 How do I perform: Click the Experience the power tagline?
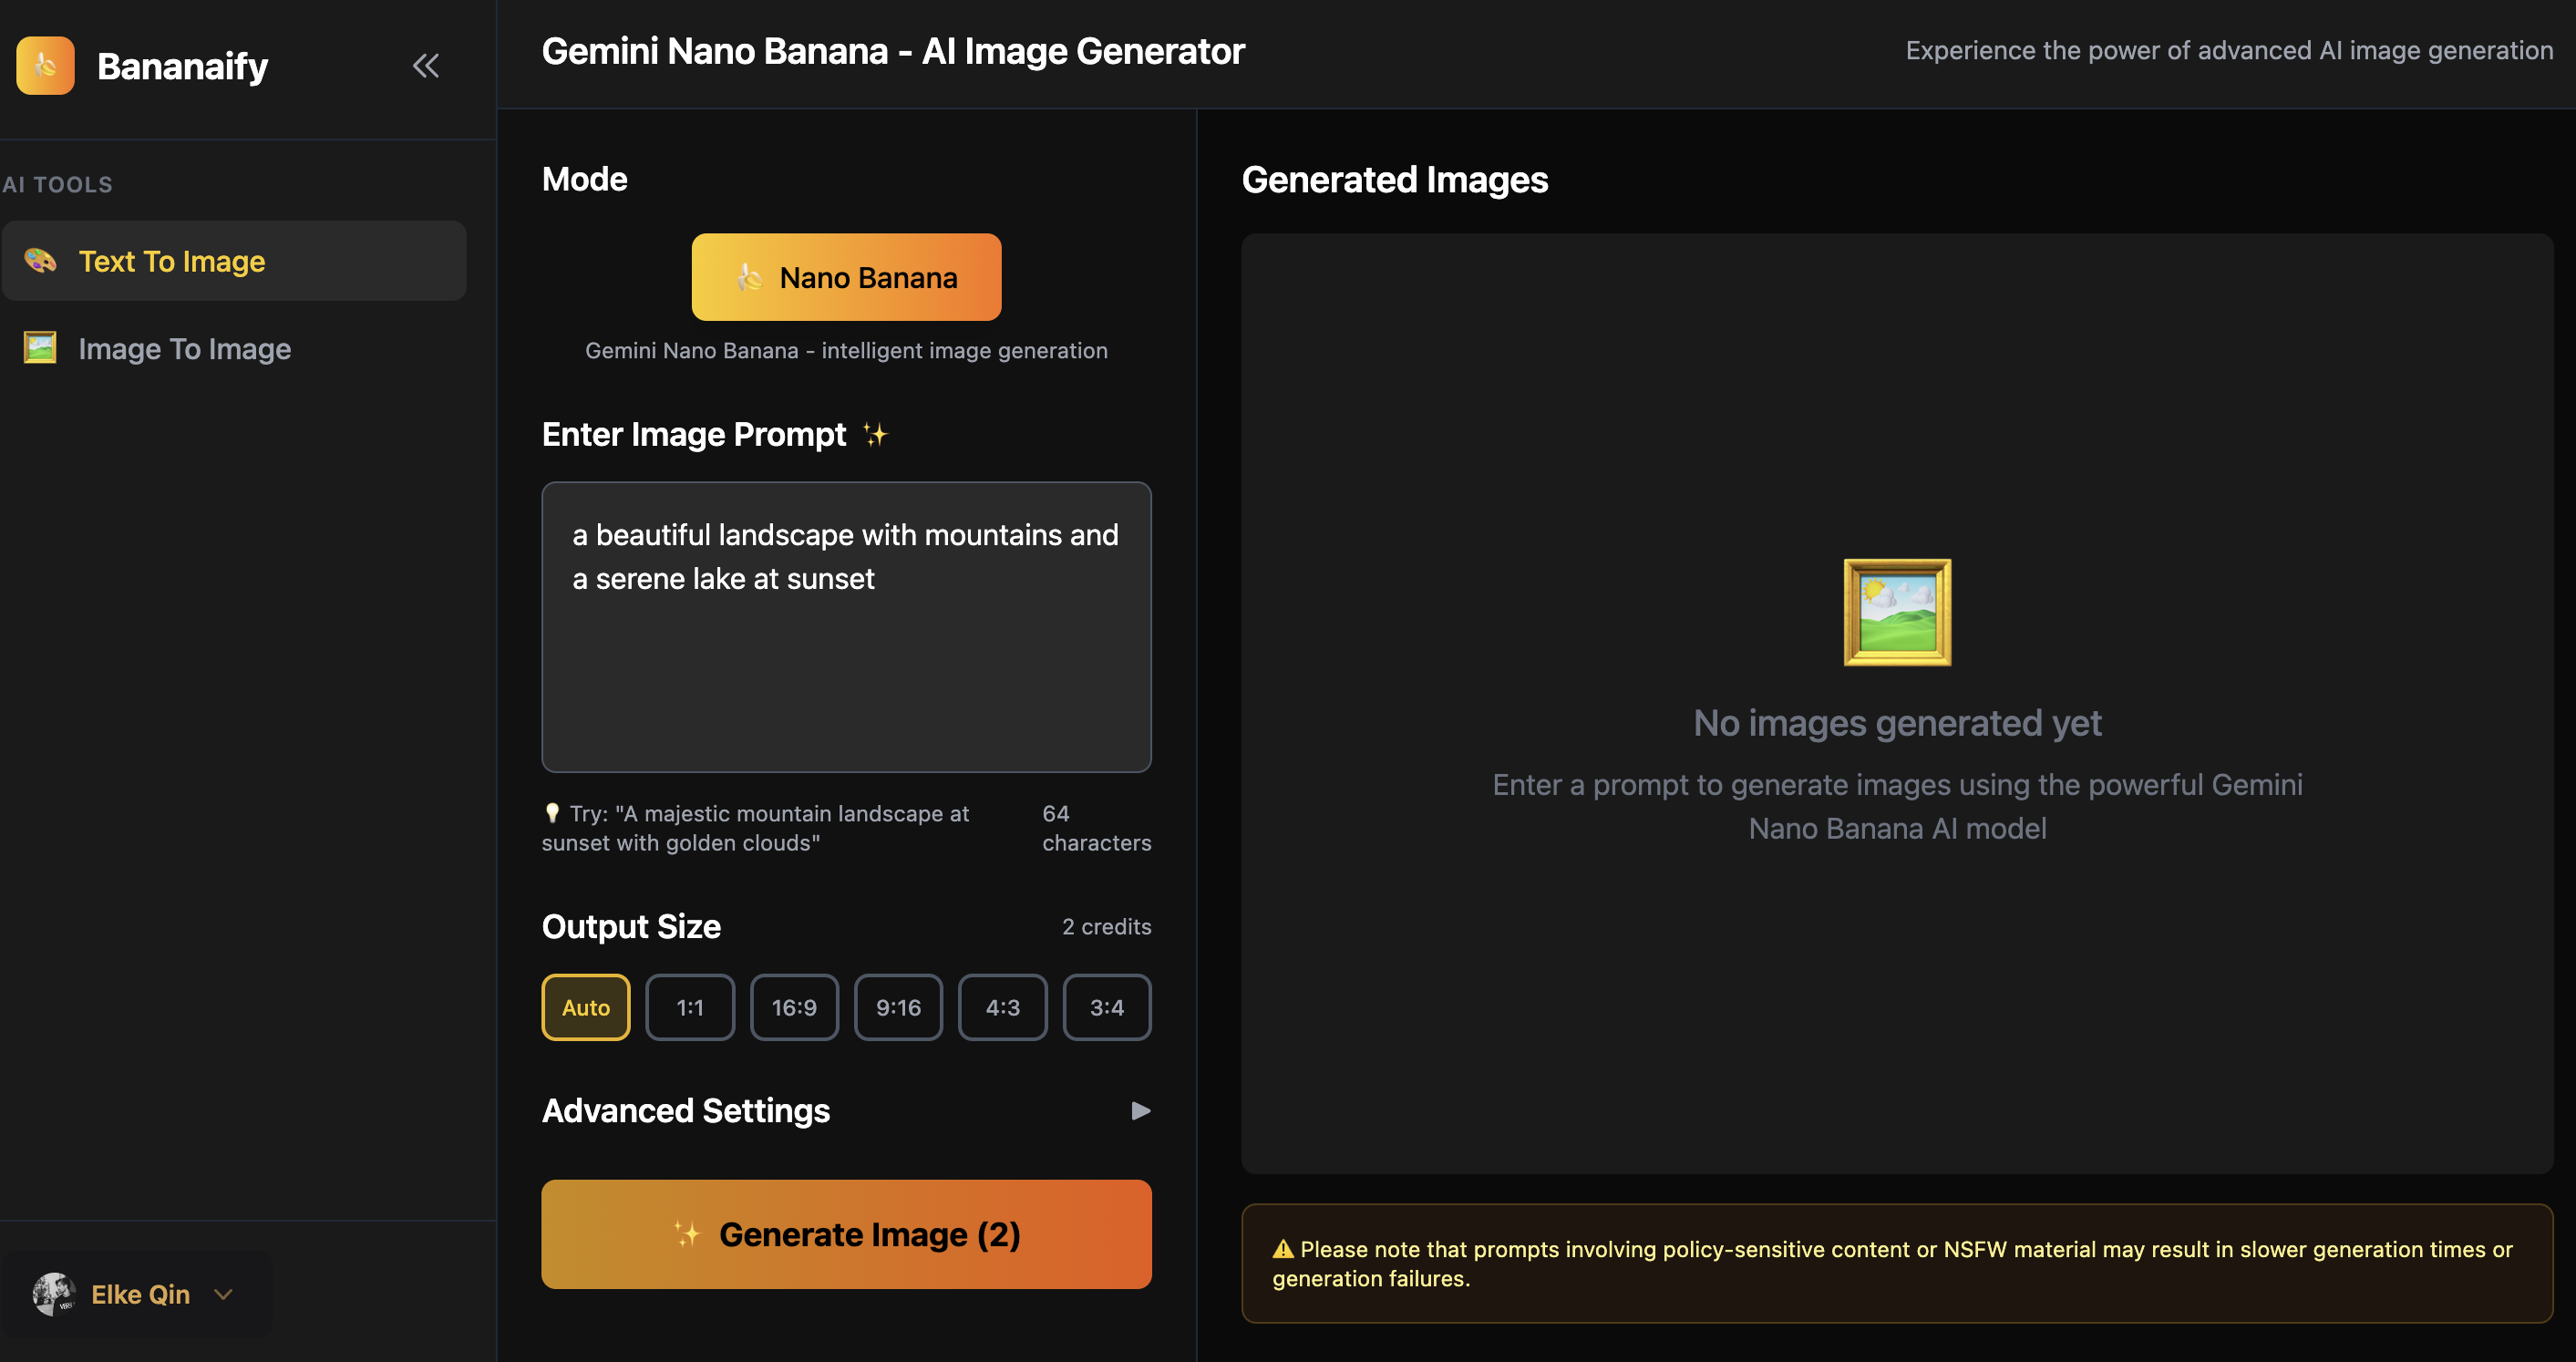(x=2229, y=51)
